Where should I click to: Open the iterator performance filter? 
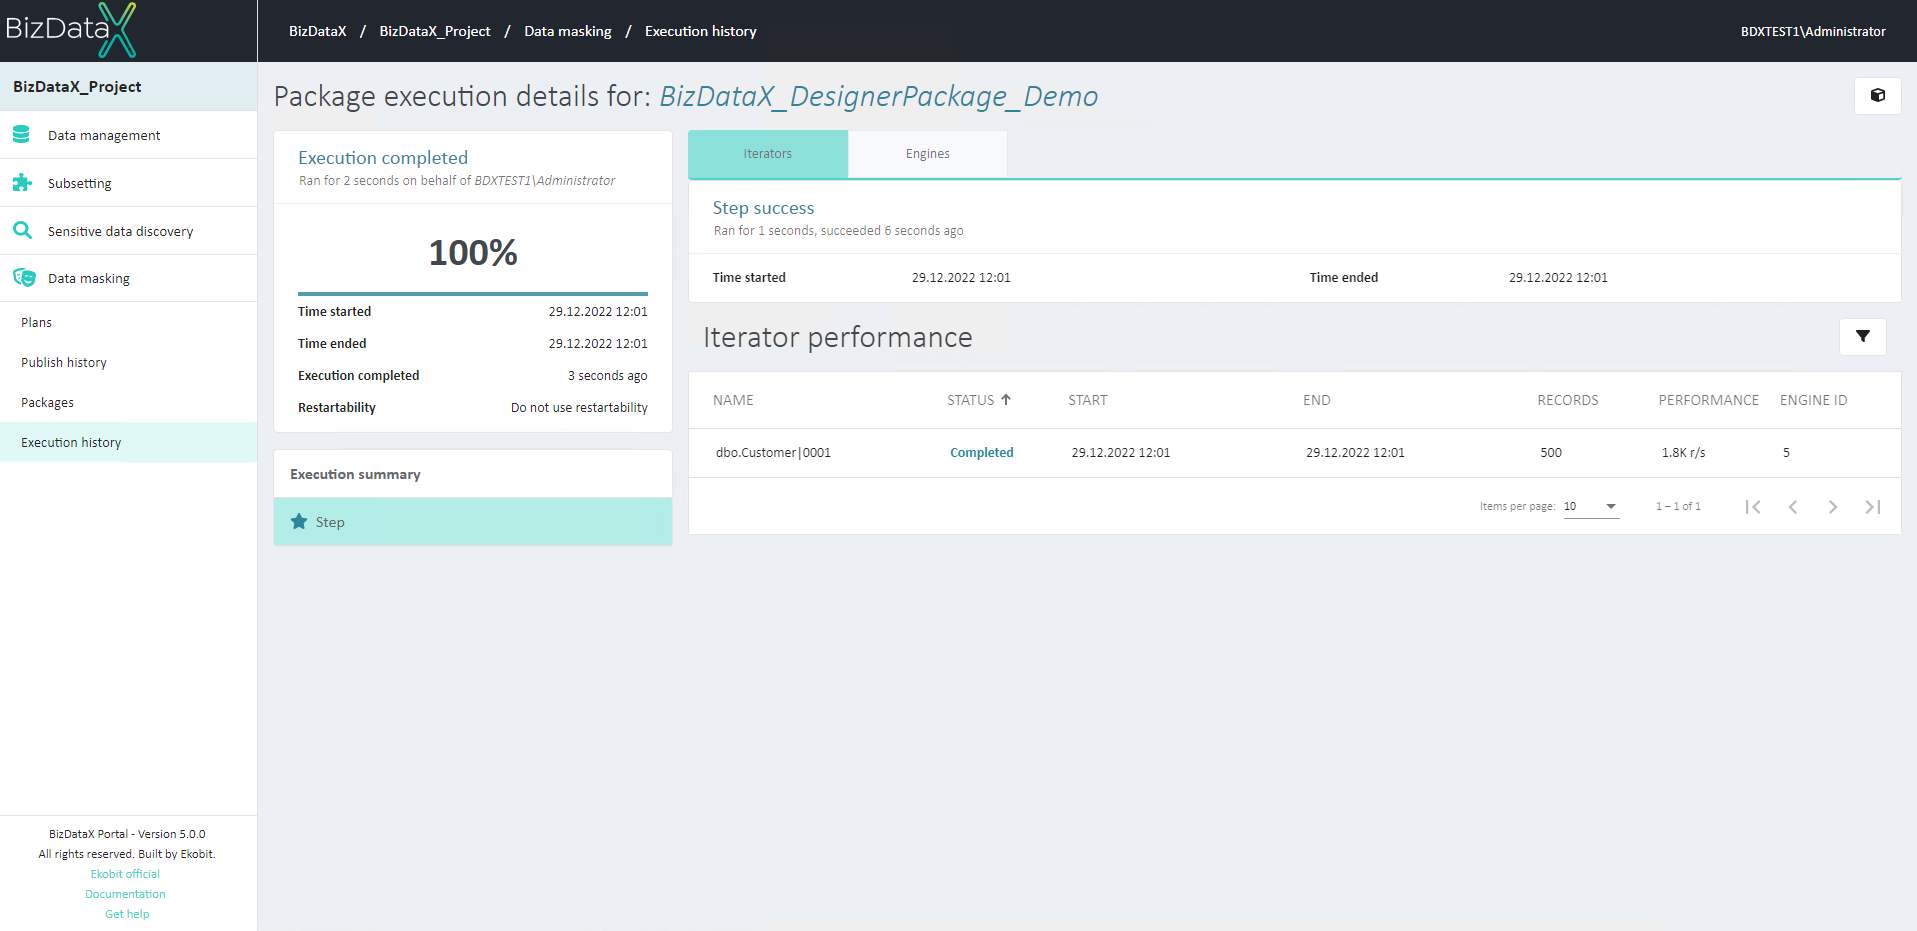tap(1862, 337)
